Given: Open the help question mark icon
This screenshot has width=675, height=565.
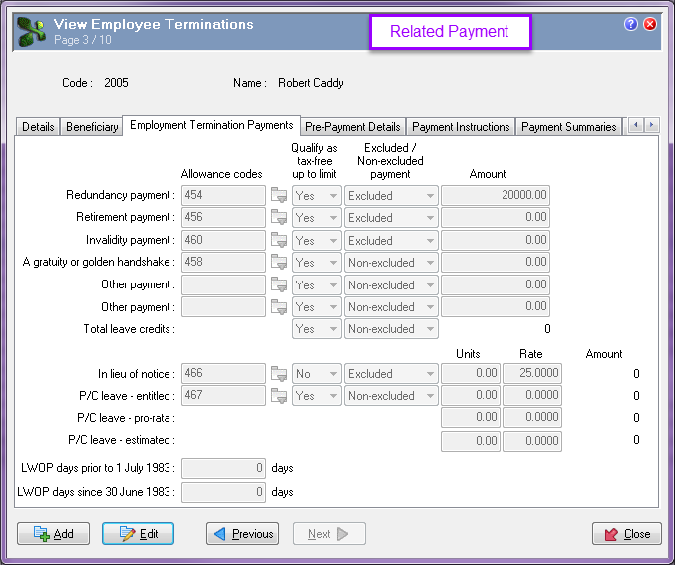Looking at the screenshot, I should point(631,24).
